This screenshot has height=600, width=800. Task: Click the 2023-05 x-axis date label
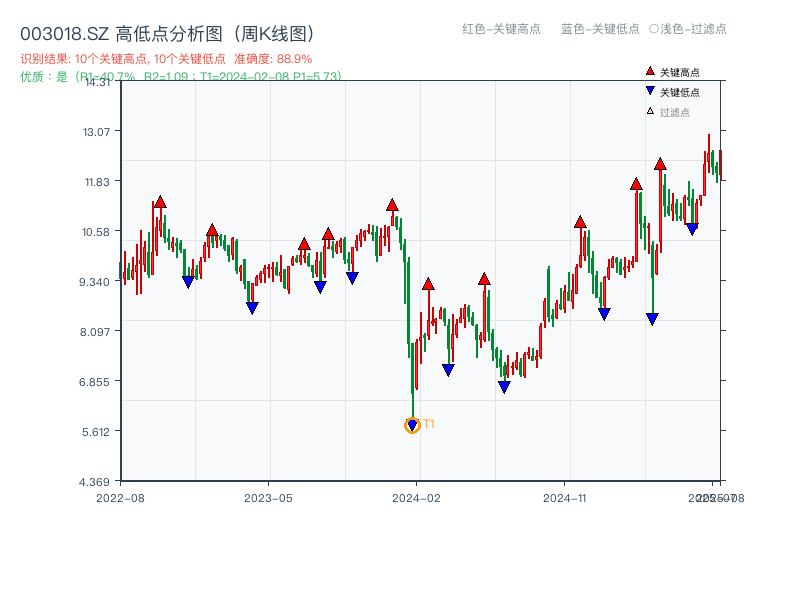(268, 498)
